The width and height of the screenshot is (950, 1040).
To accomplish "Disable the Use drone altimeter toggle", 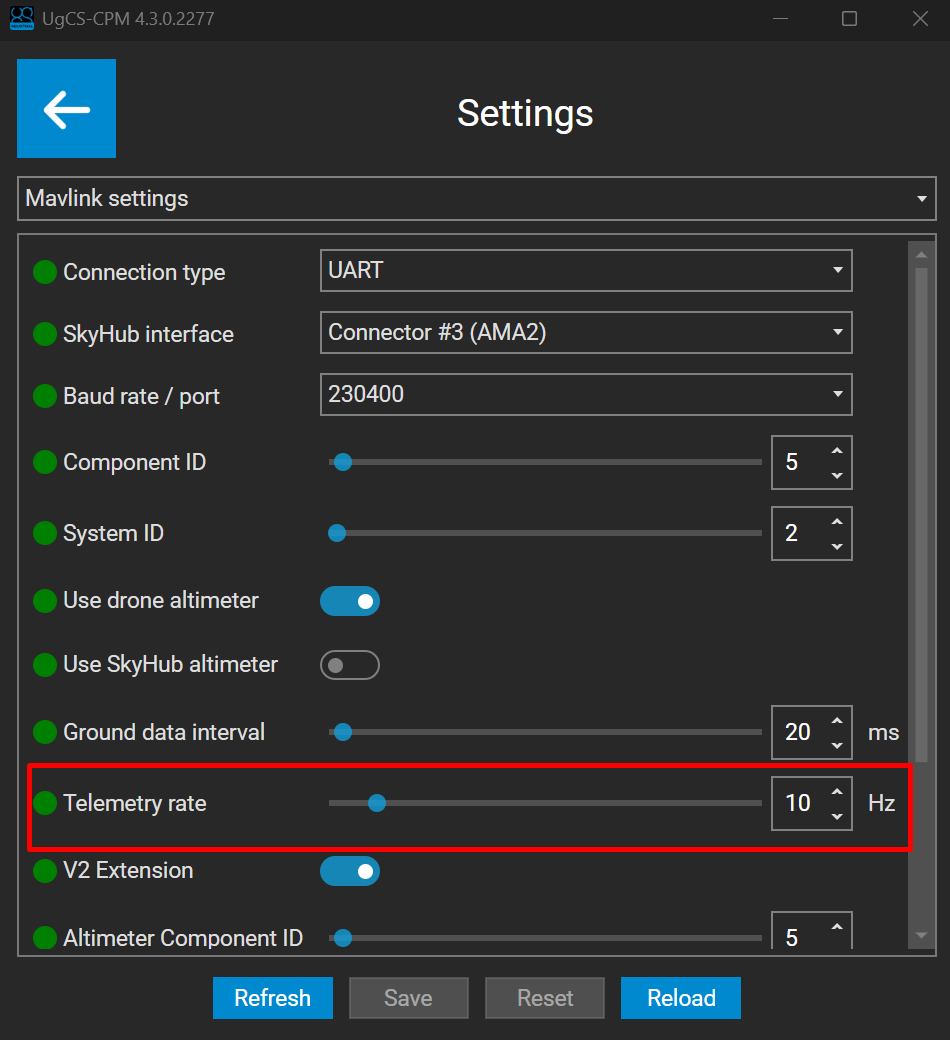I will pyautogui.click(x=350, y=601).
